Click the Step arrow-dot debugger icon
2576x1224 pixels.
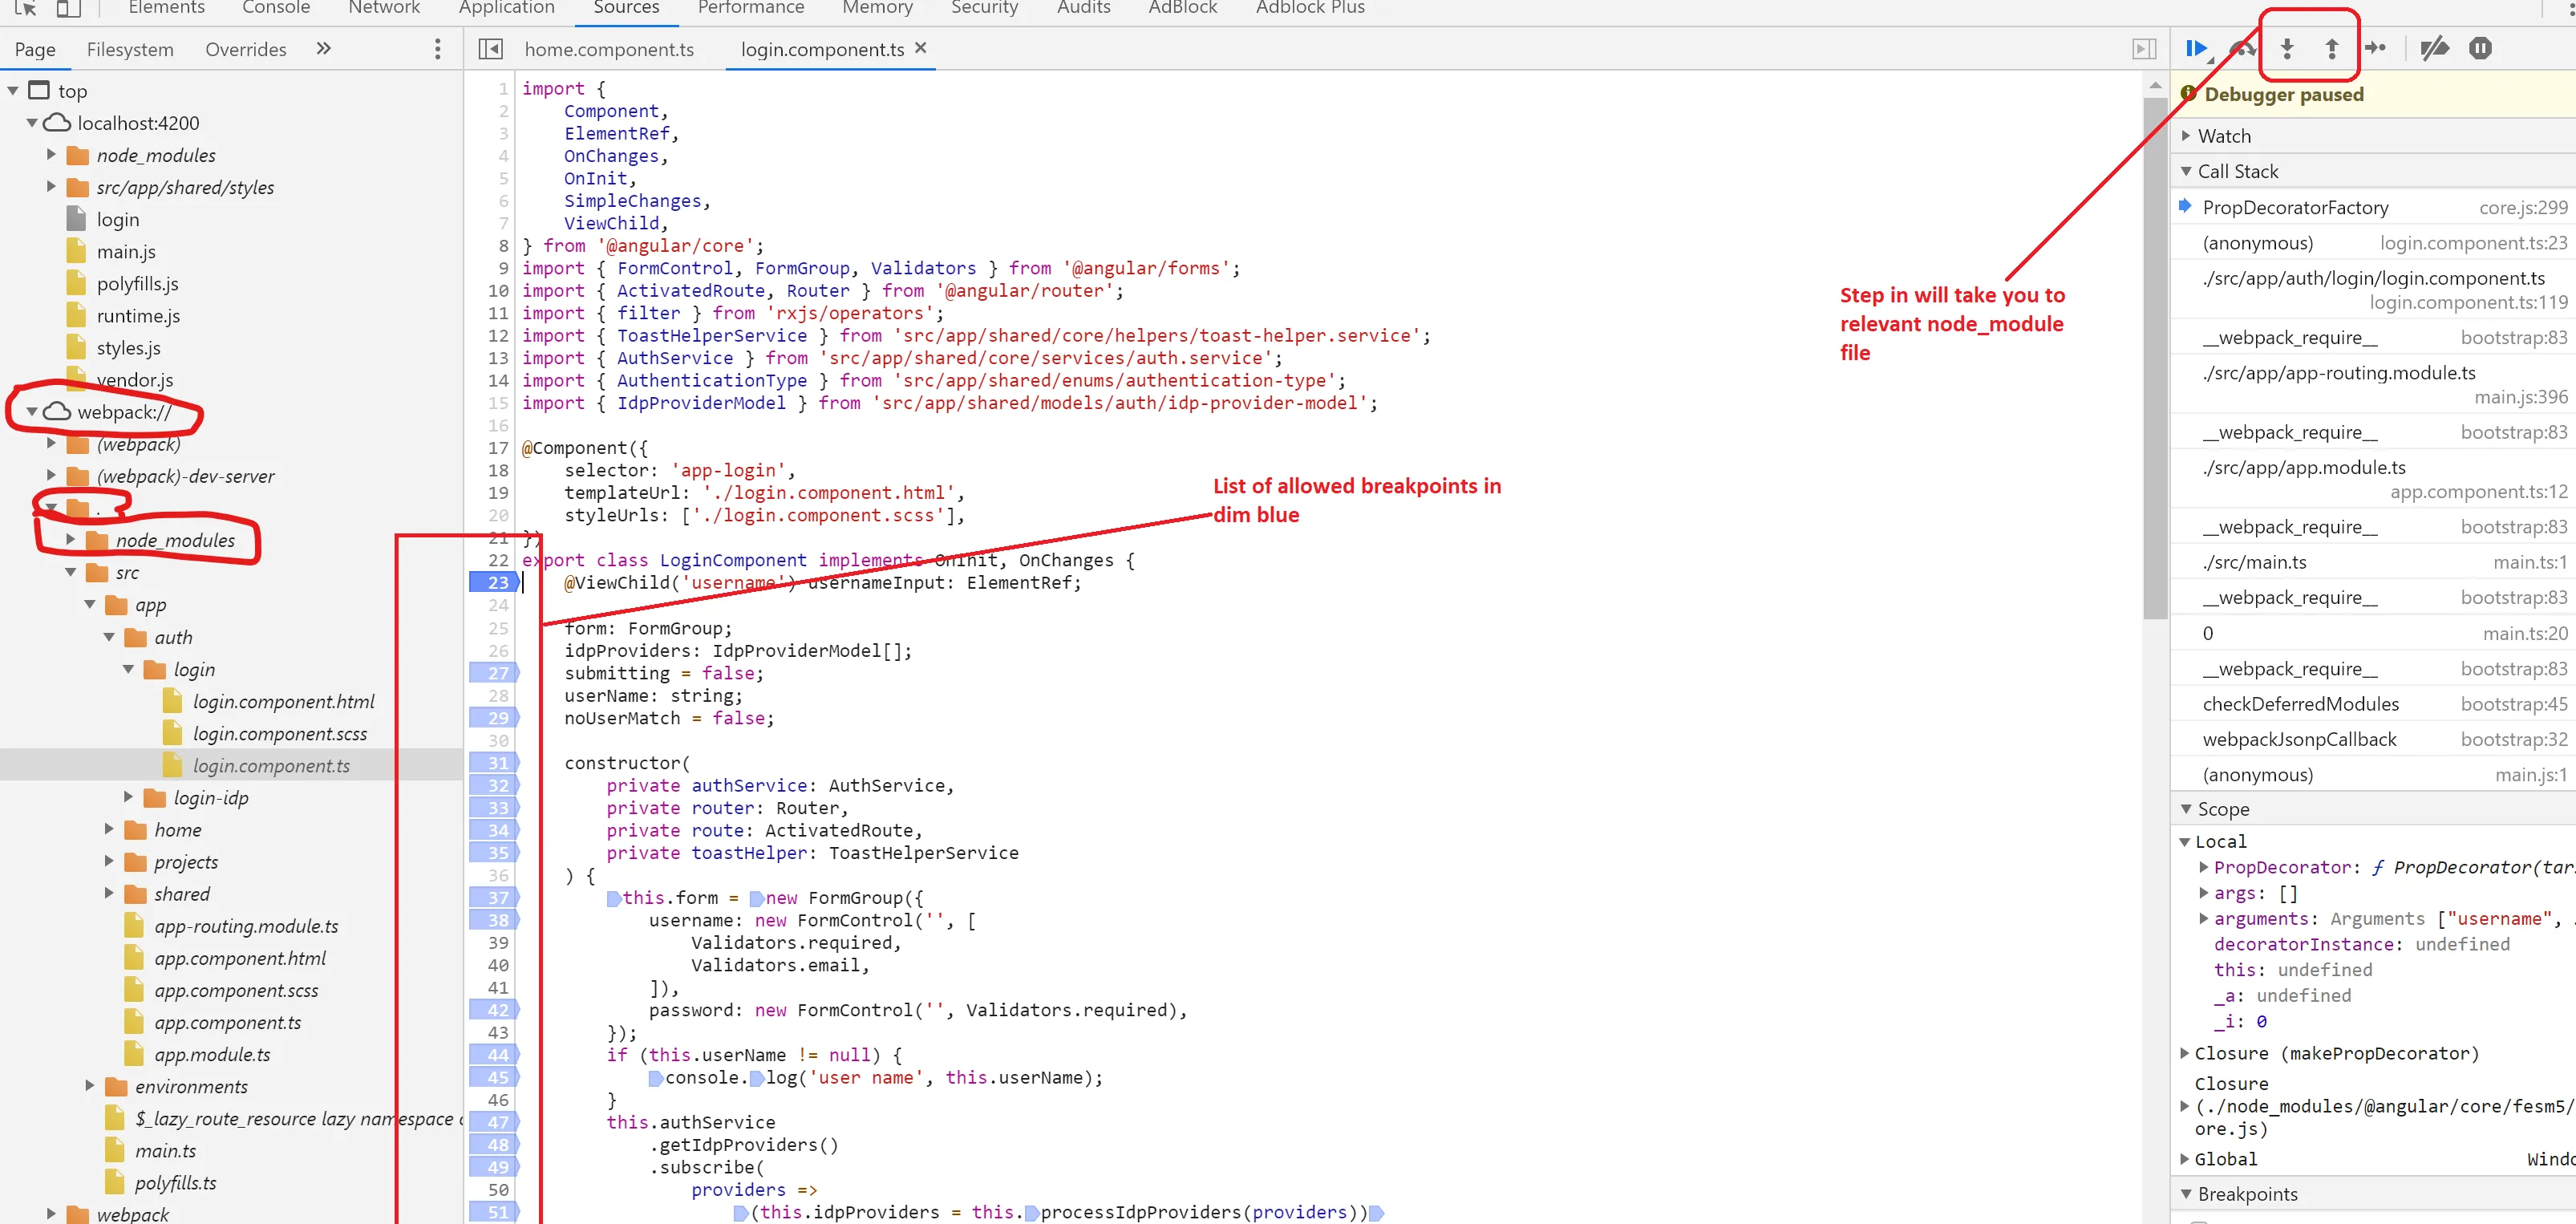[x=2376, y=48]
